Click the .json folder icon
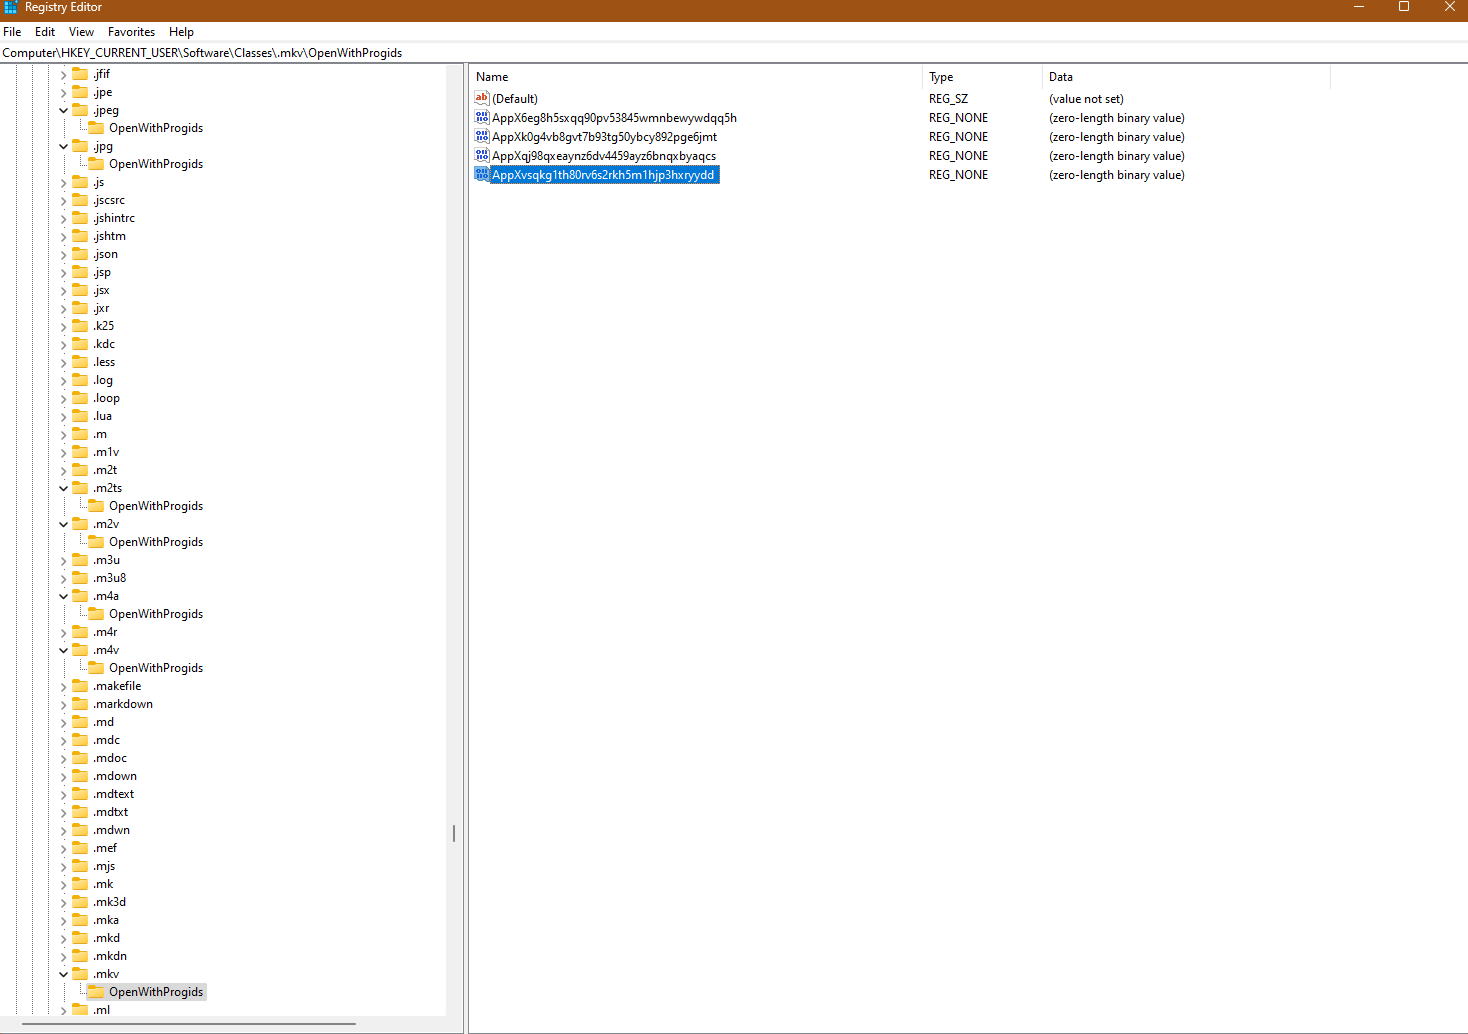This screenshot has width=1468, height=1034. pos(80,254)
